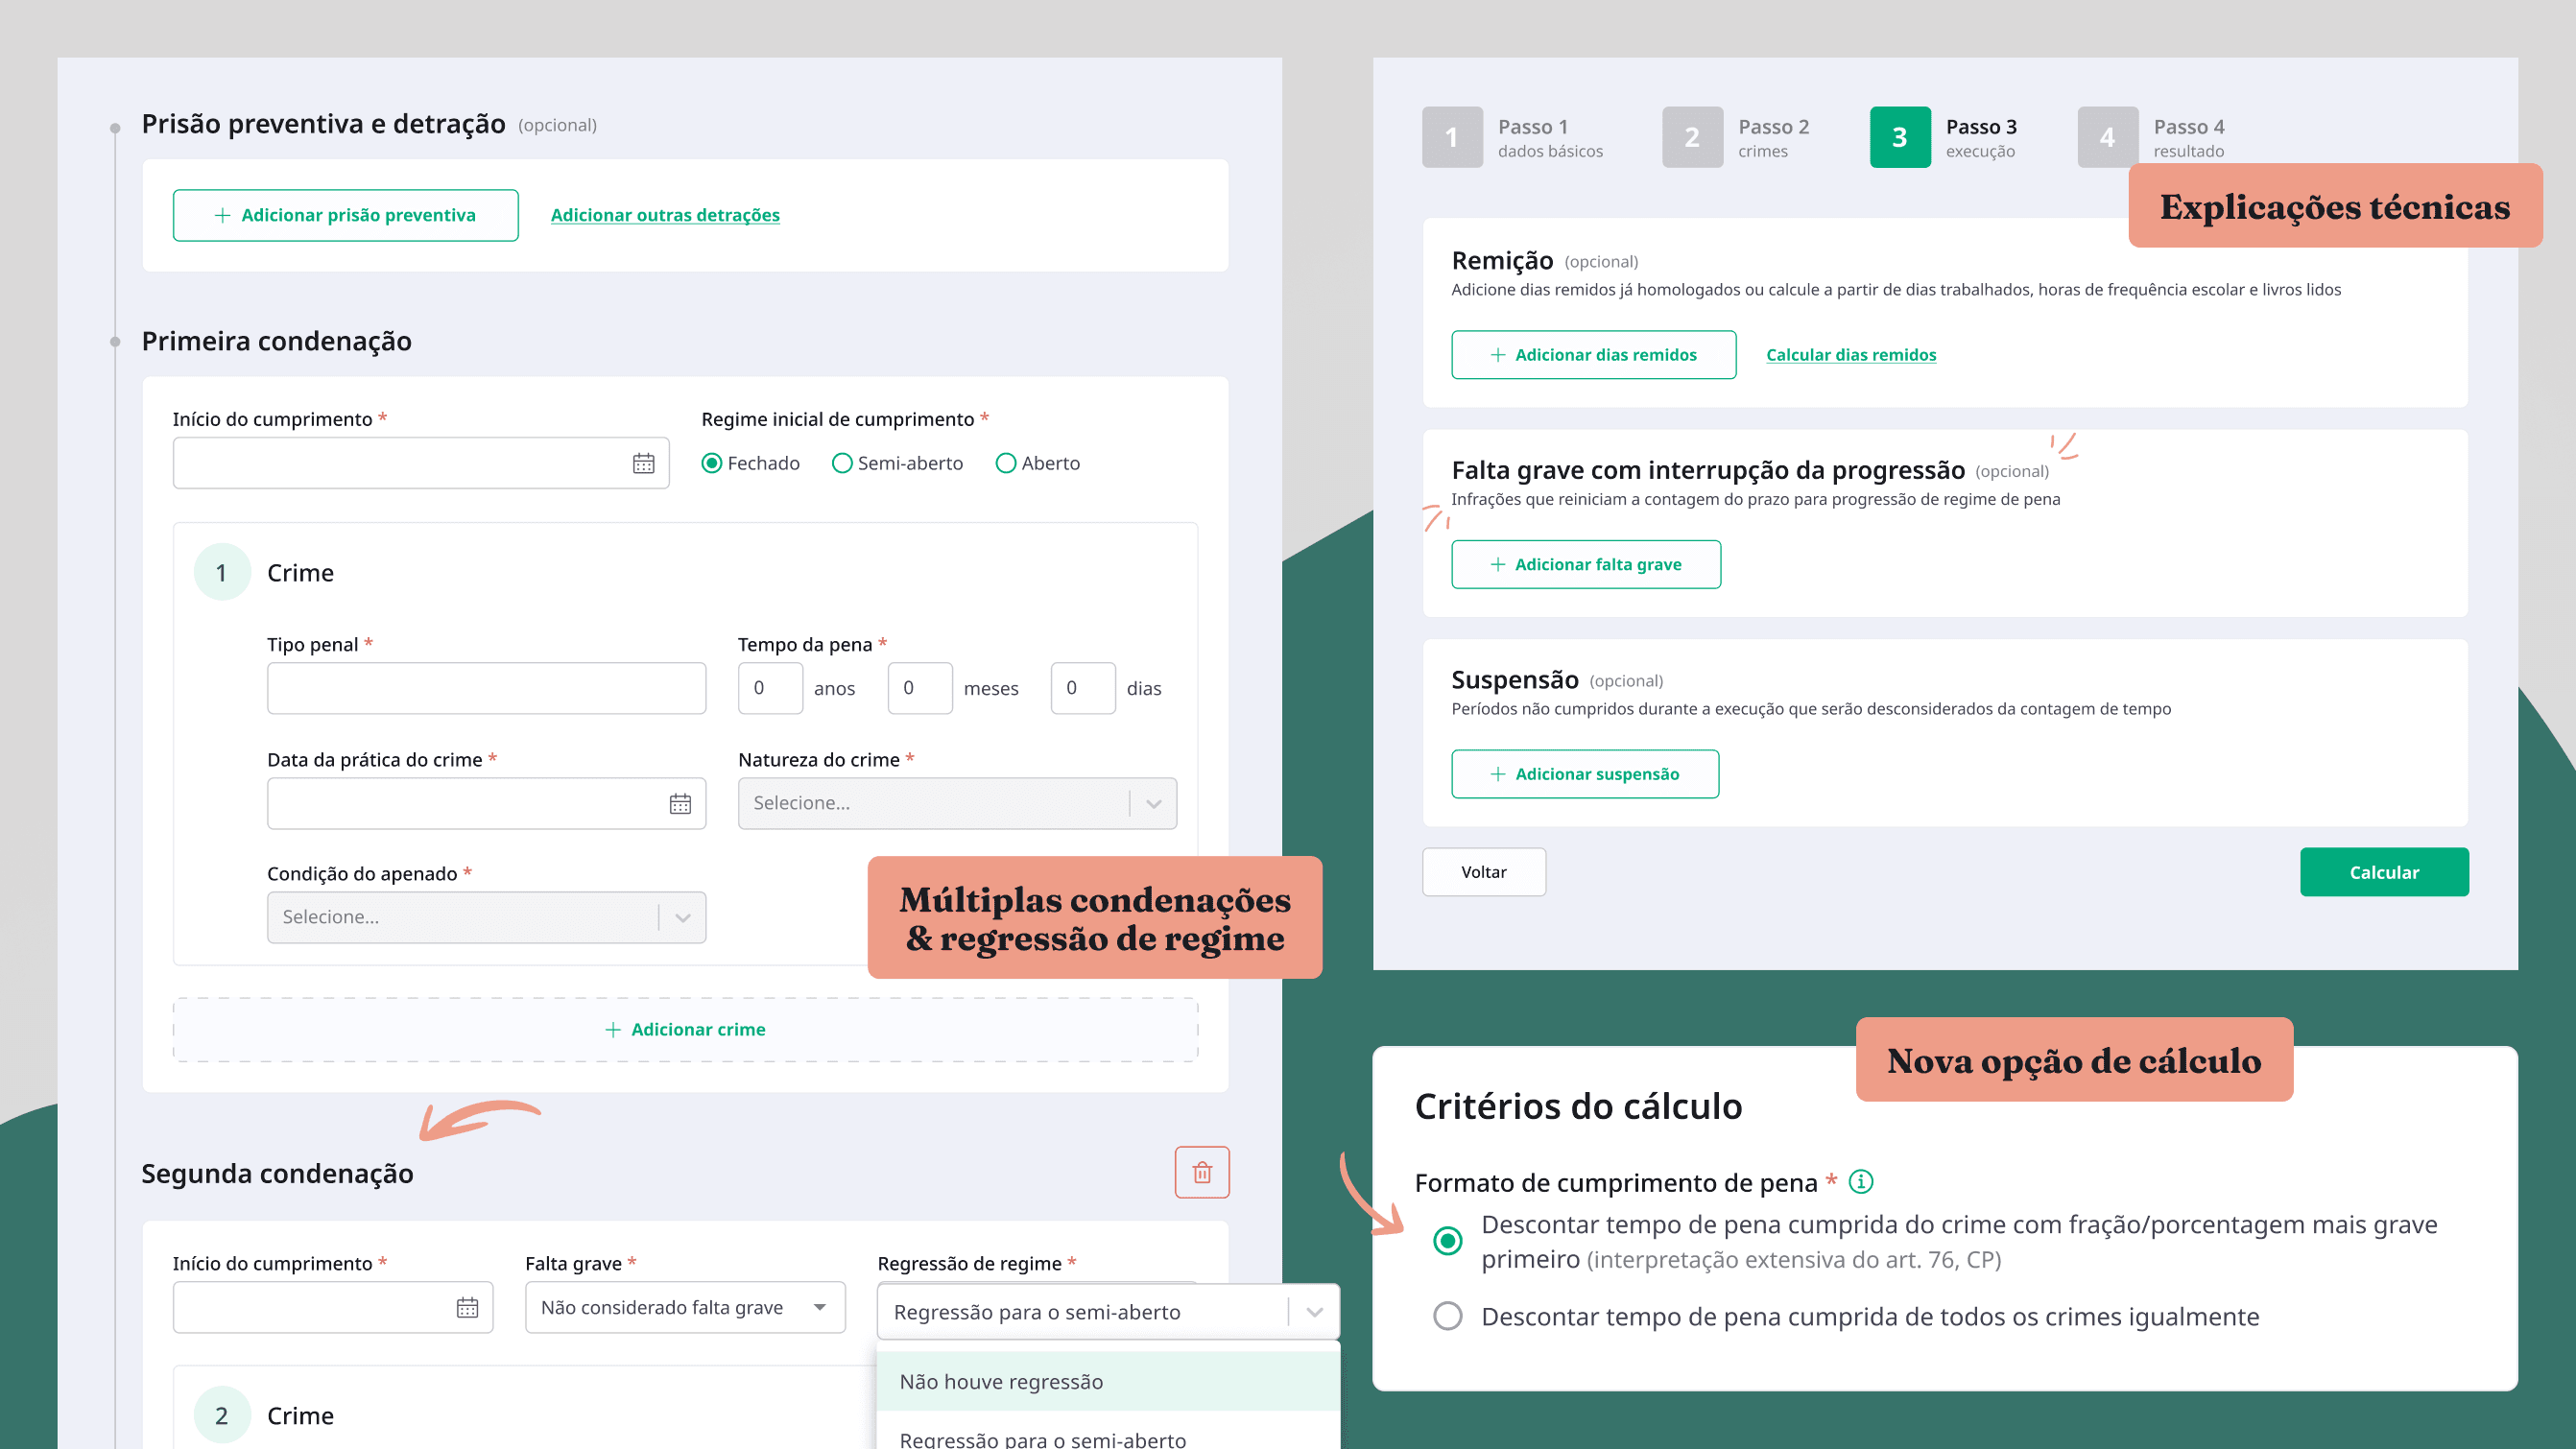Open calendar icon for Data da prática do crime

[x=680, y=803]
